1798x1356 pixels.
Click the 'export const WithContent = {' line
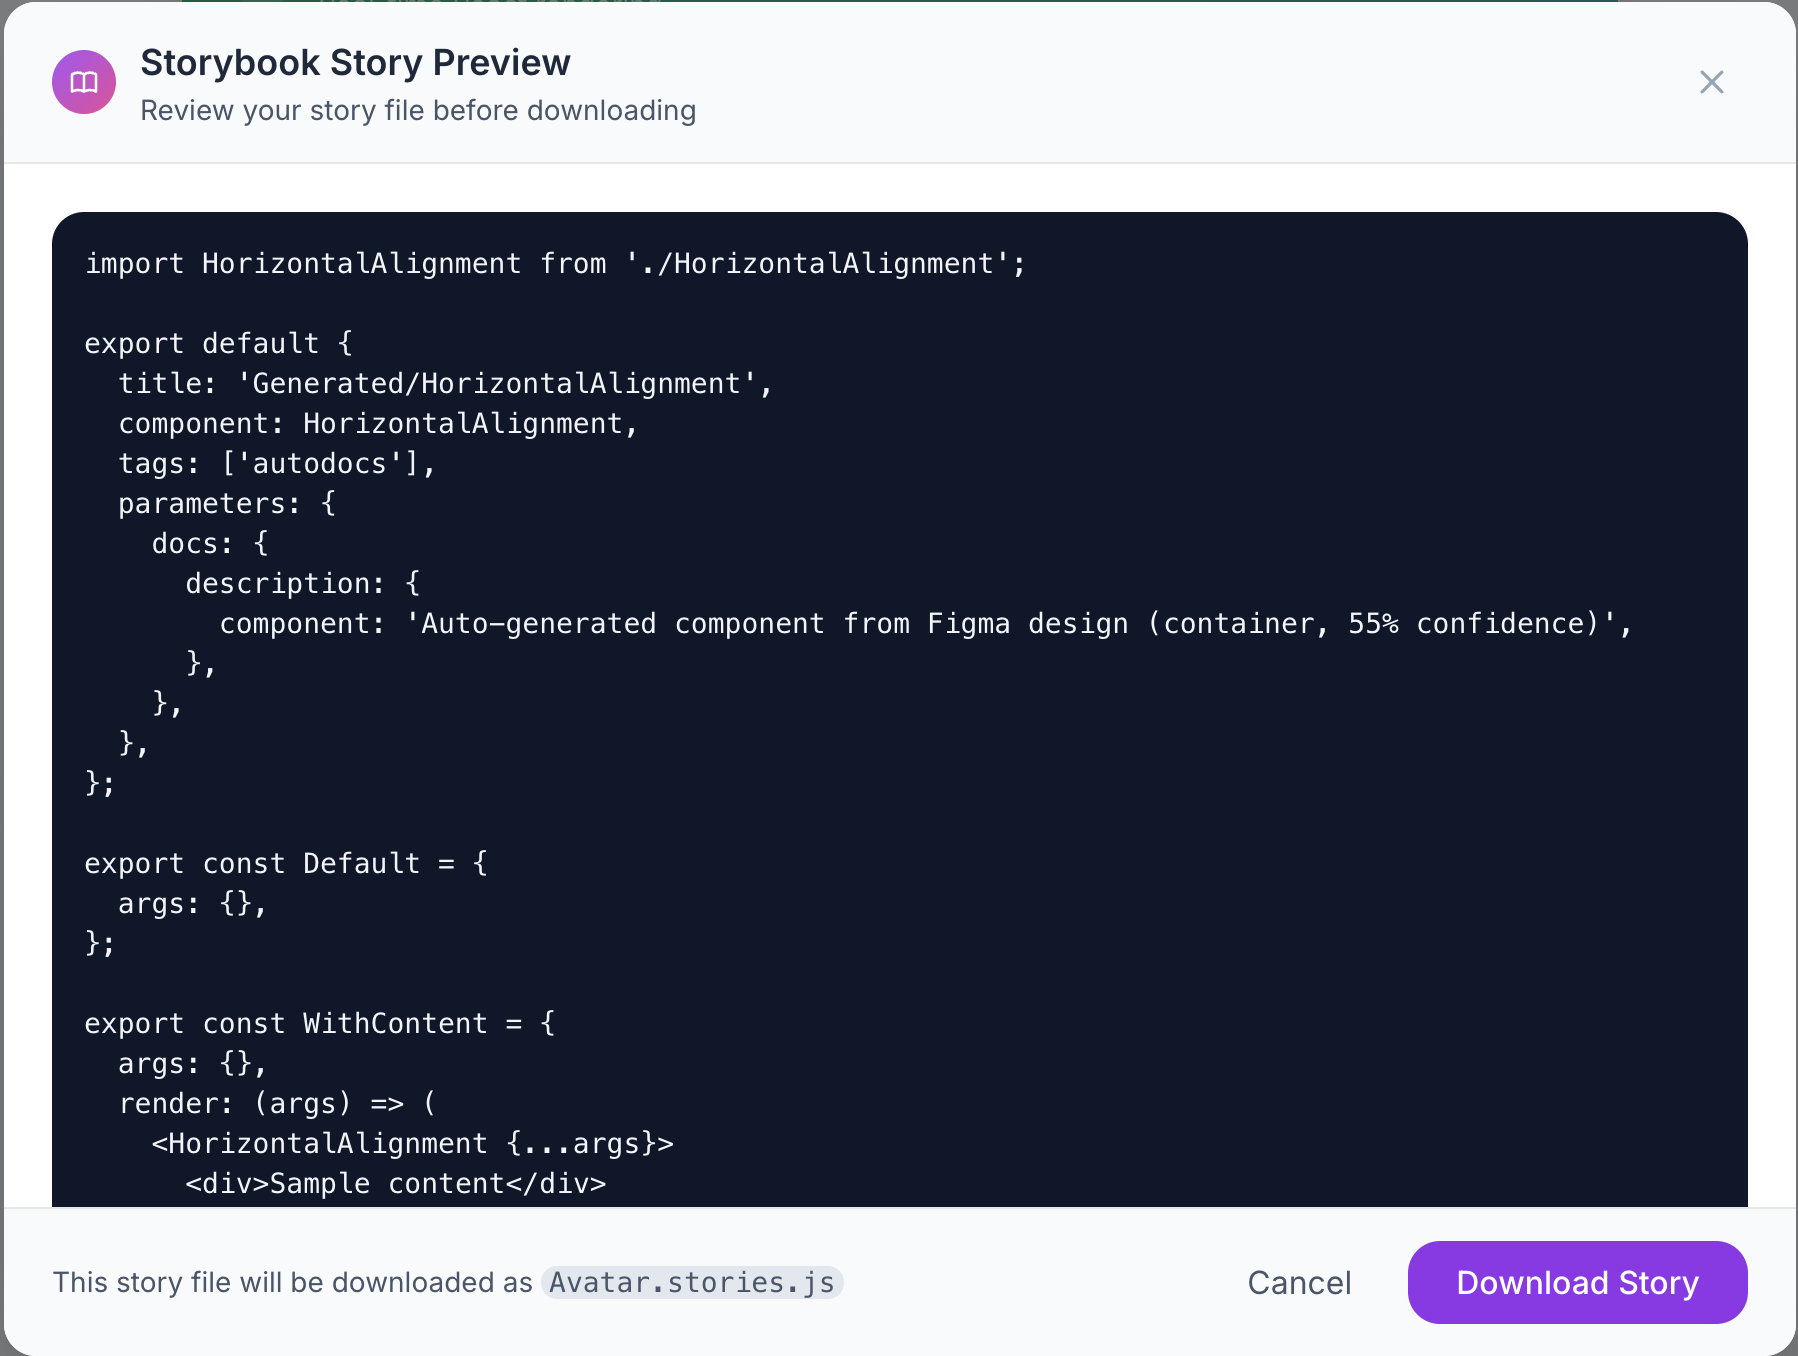[320, 1024]
